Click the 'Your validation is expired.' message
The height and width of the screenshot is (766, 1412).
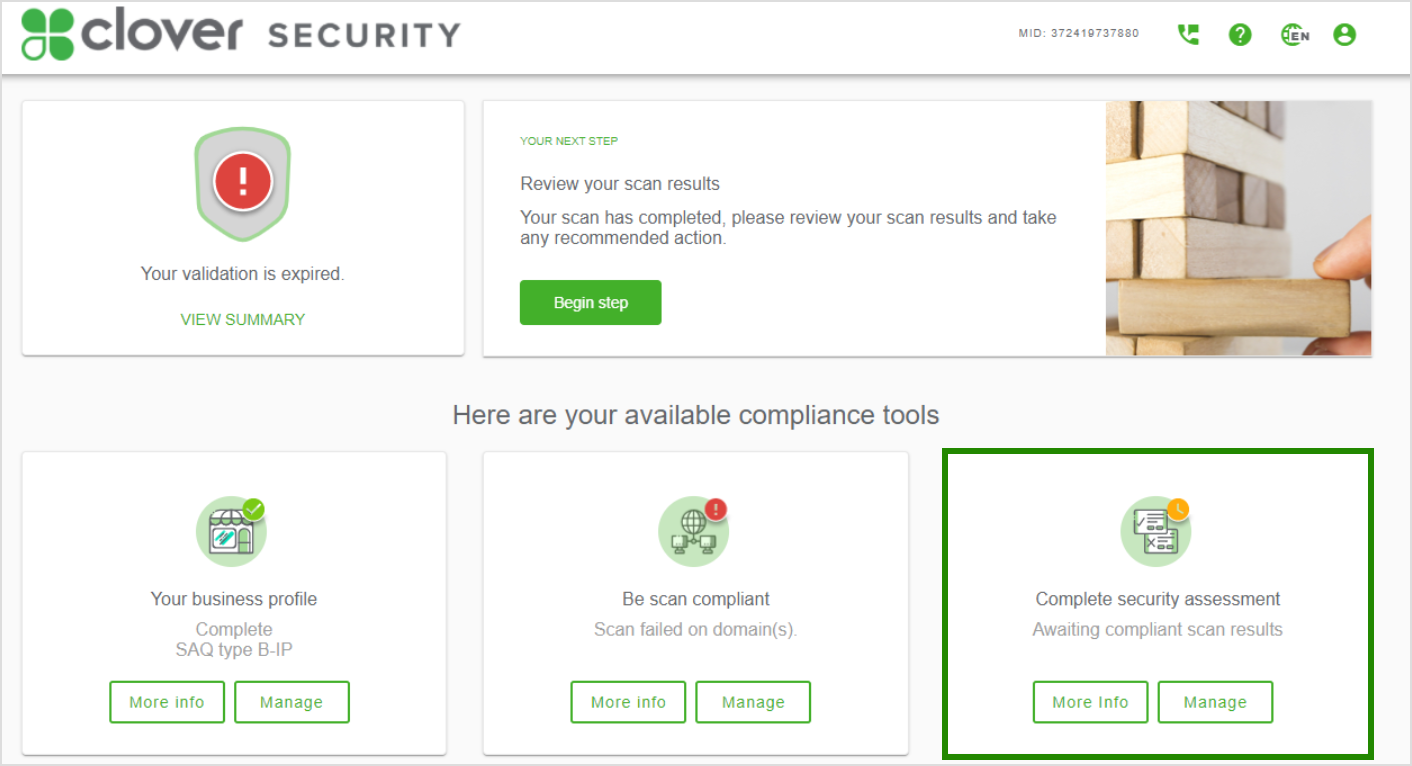(242, 274)
